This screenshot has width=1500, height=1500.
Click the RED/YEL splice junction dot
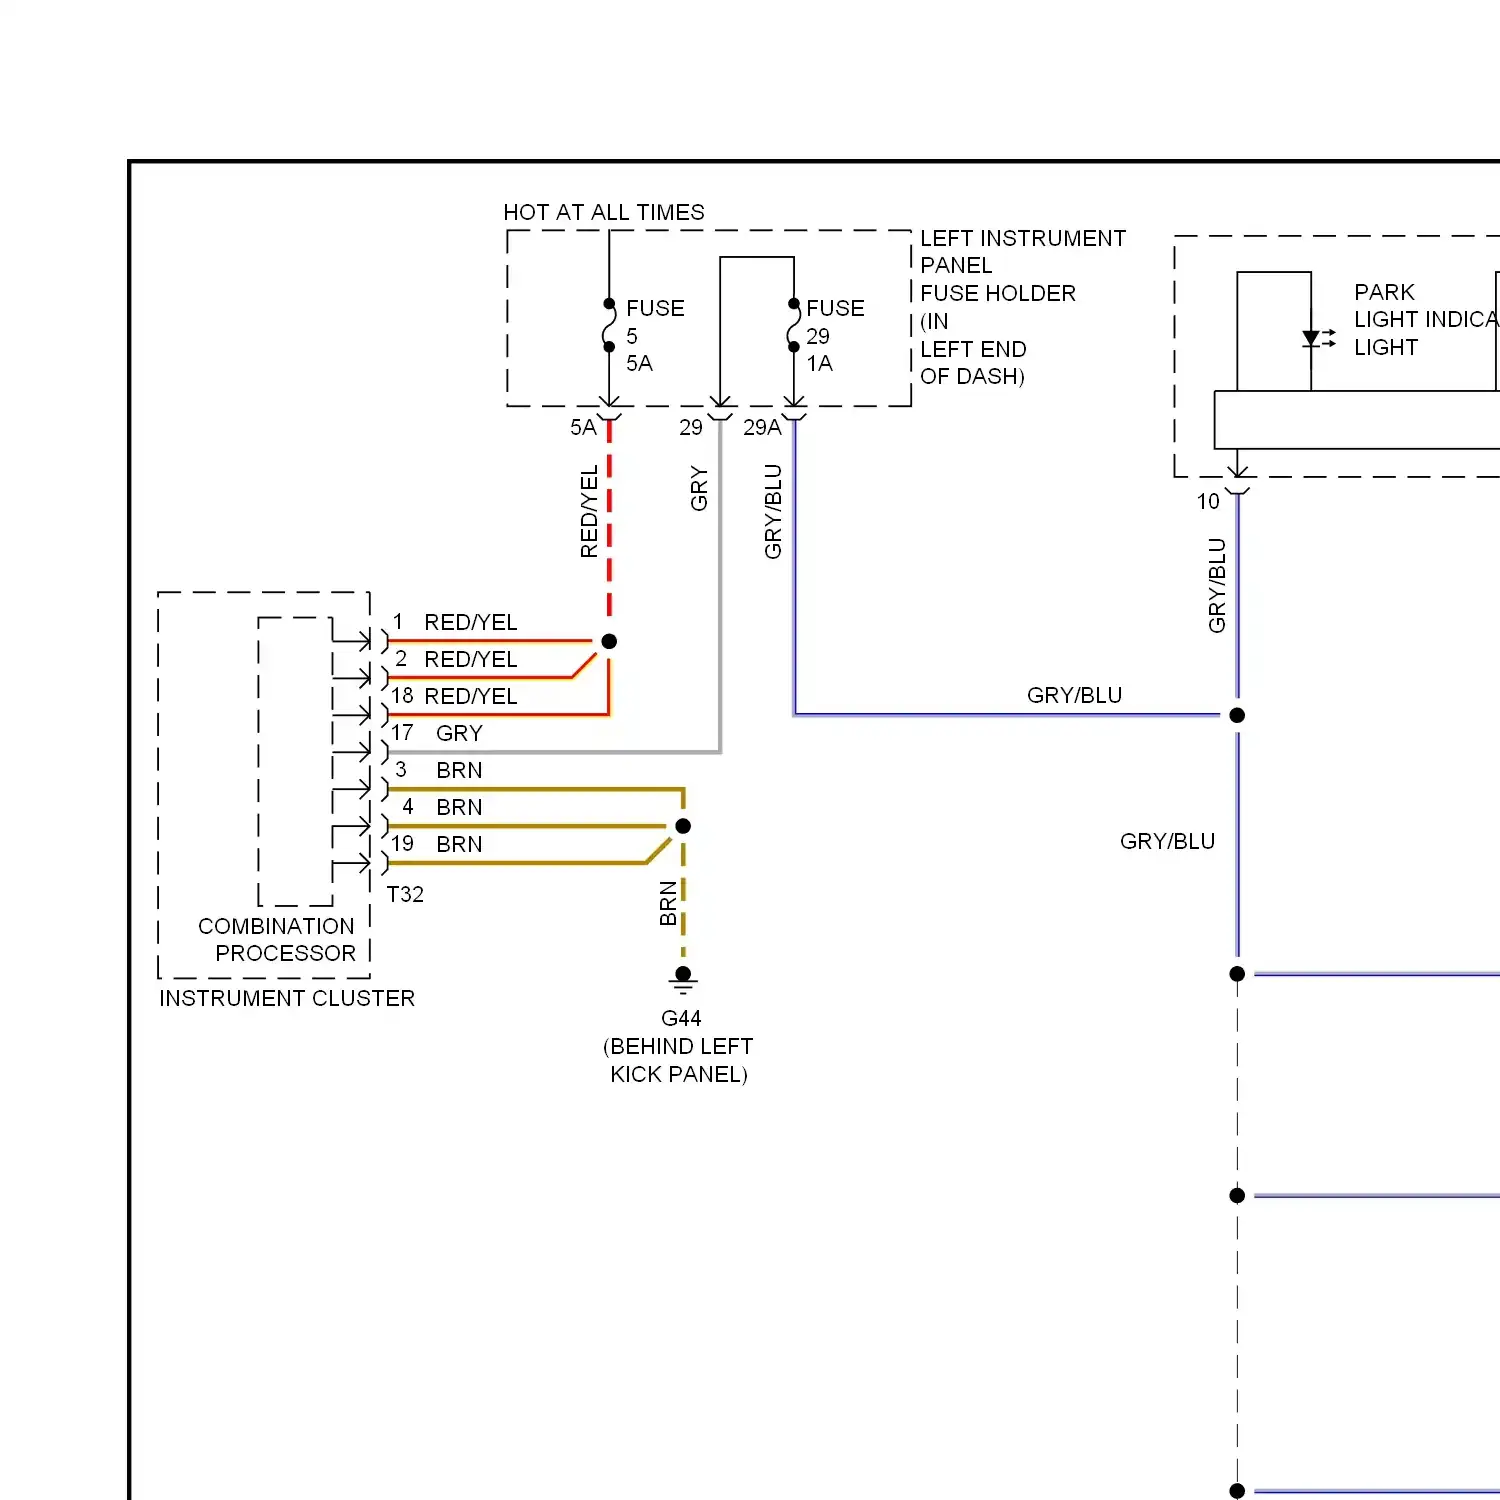(x=609, y=641)
